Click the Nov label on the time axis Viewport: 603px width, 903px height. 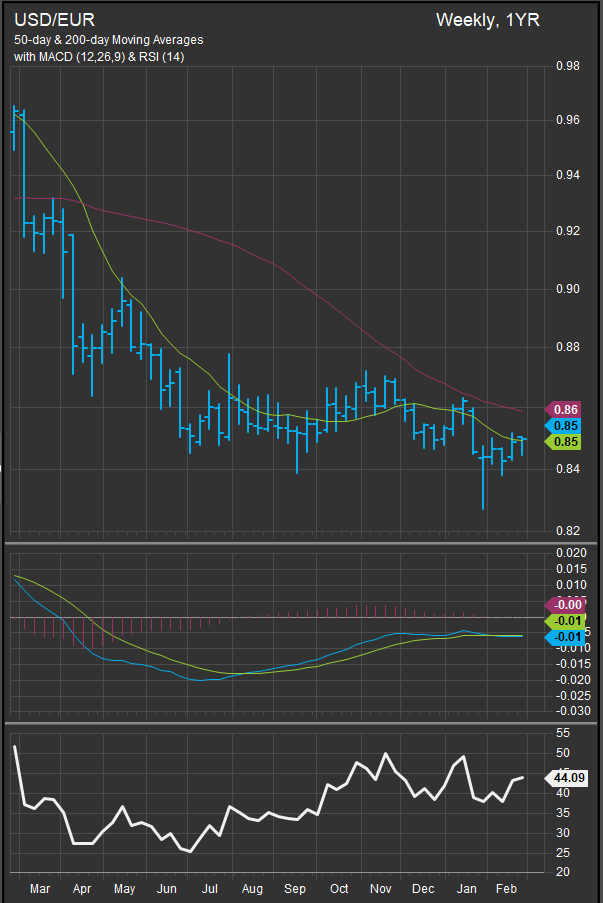point(380,888)
